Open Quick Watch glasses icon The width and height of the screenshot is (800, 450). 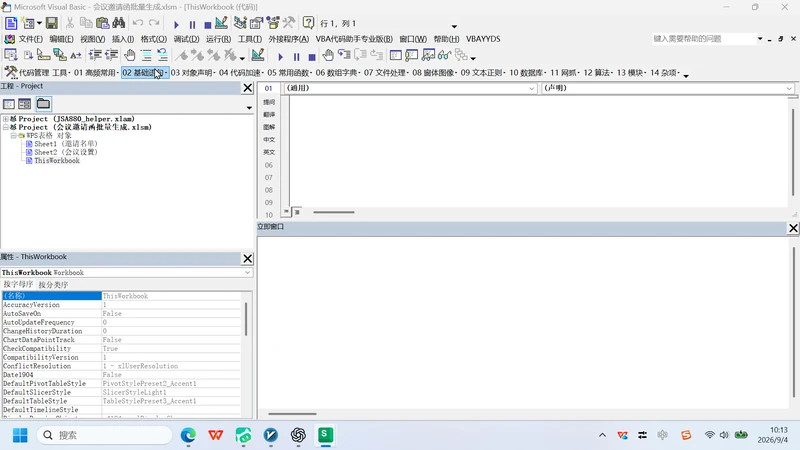point(444,55)
